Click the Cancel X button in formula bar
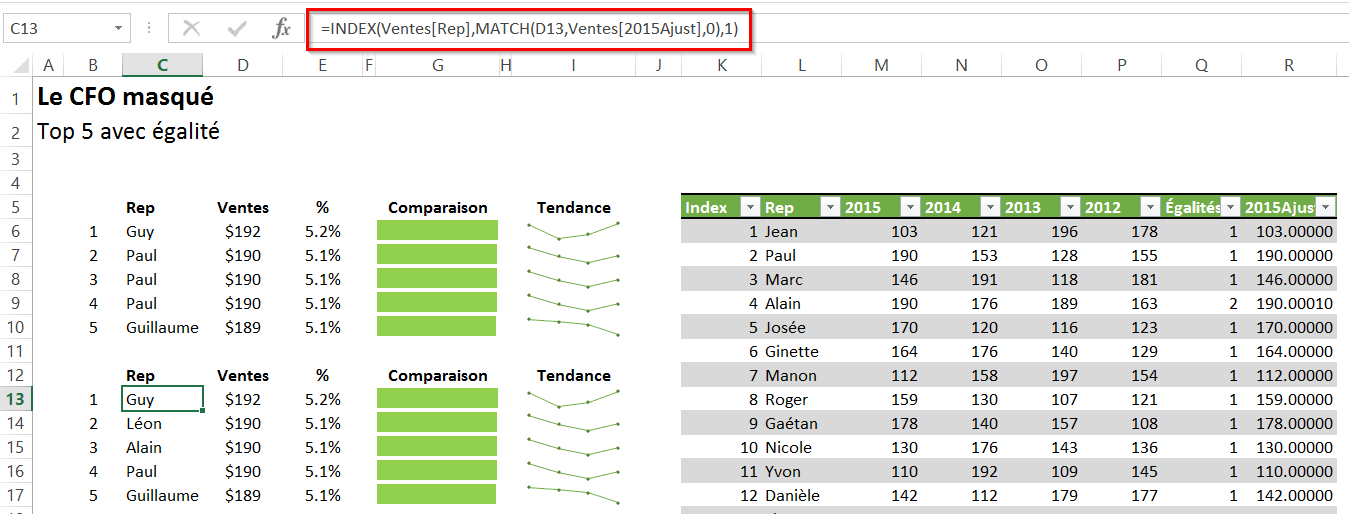 pyautogui.click(x=191, y=29)
